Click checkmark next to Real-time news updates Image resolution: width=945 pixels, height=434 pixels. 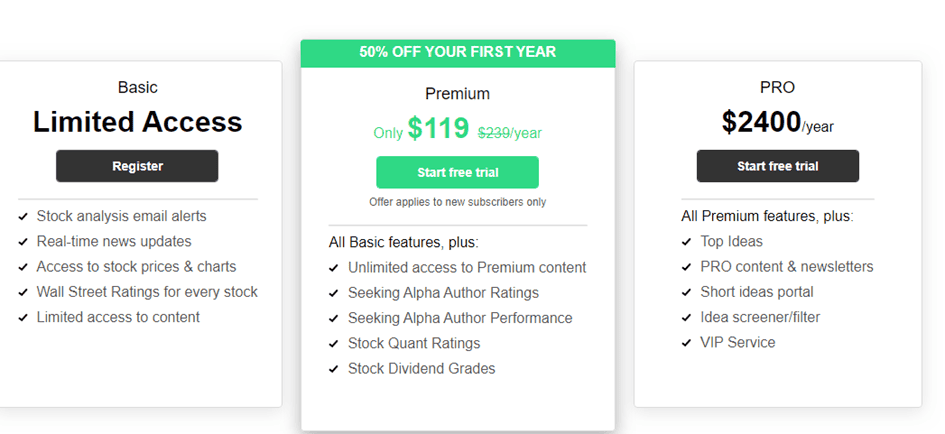pyautogui.click(x=23, y=242)
